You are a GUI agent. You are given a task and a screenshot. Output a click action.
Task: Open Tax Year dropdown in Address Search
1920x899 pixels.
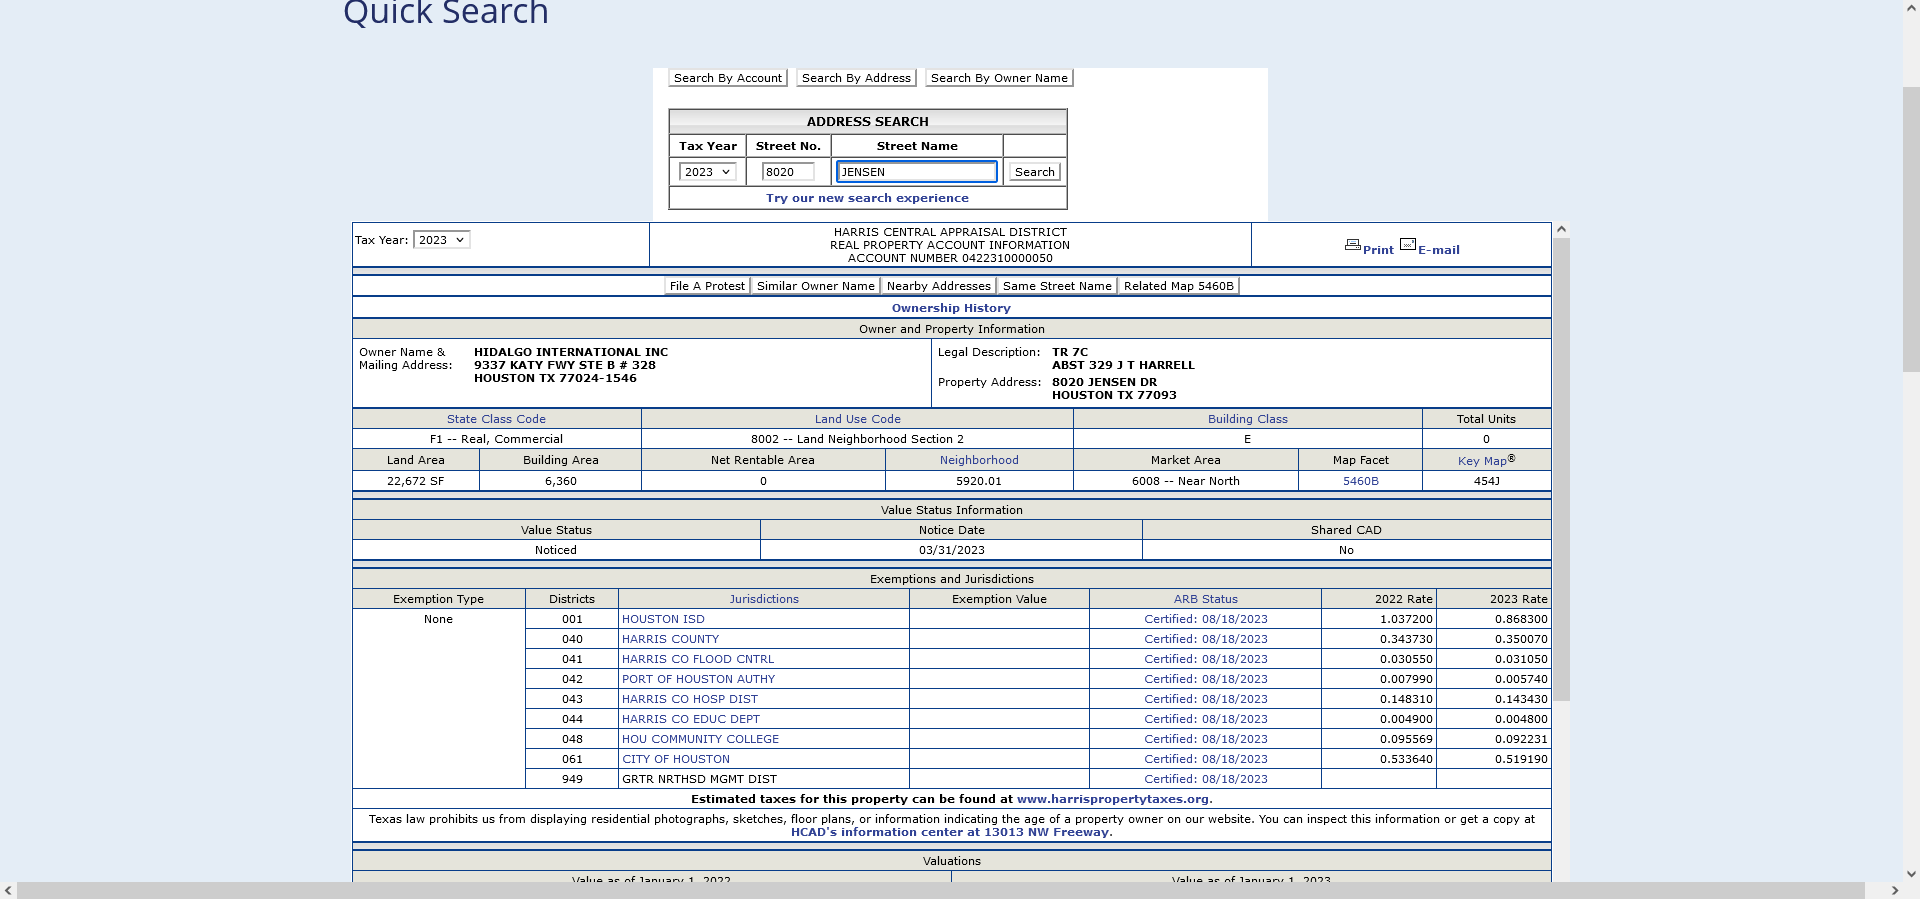[707, 172]
